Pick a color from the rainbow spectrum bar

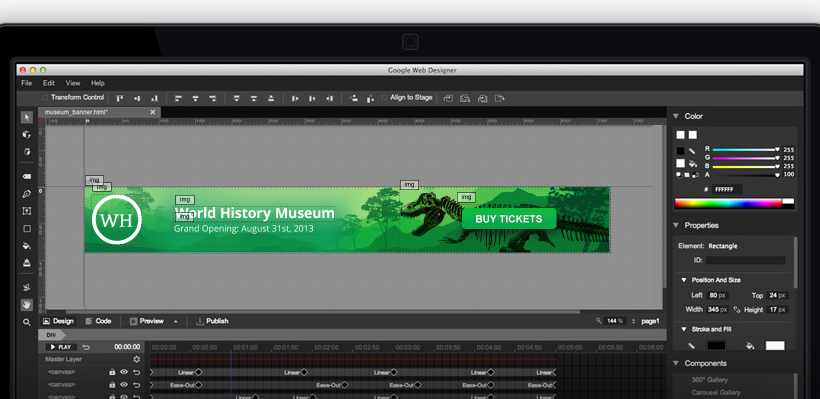(x=728, y=203)
